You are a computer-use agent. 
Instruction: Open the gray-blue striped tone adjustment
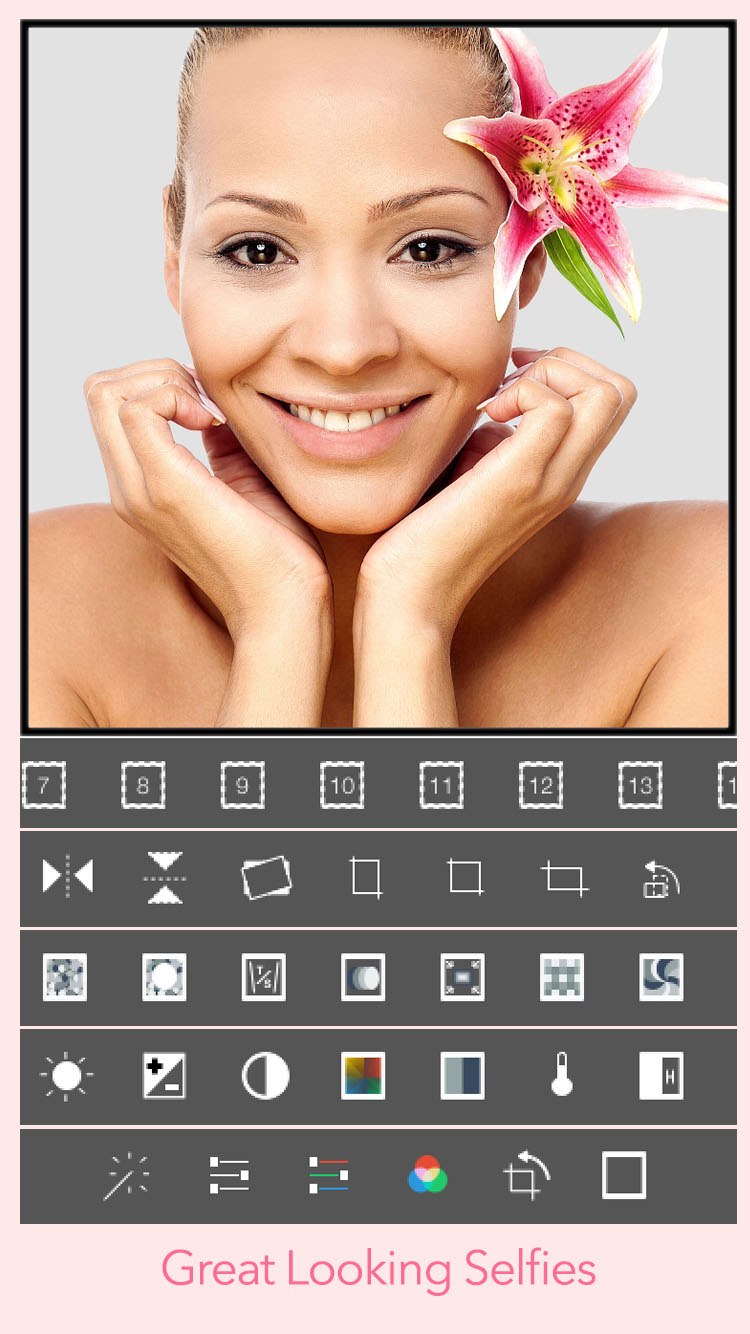tap(463, 1076)
